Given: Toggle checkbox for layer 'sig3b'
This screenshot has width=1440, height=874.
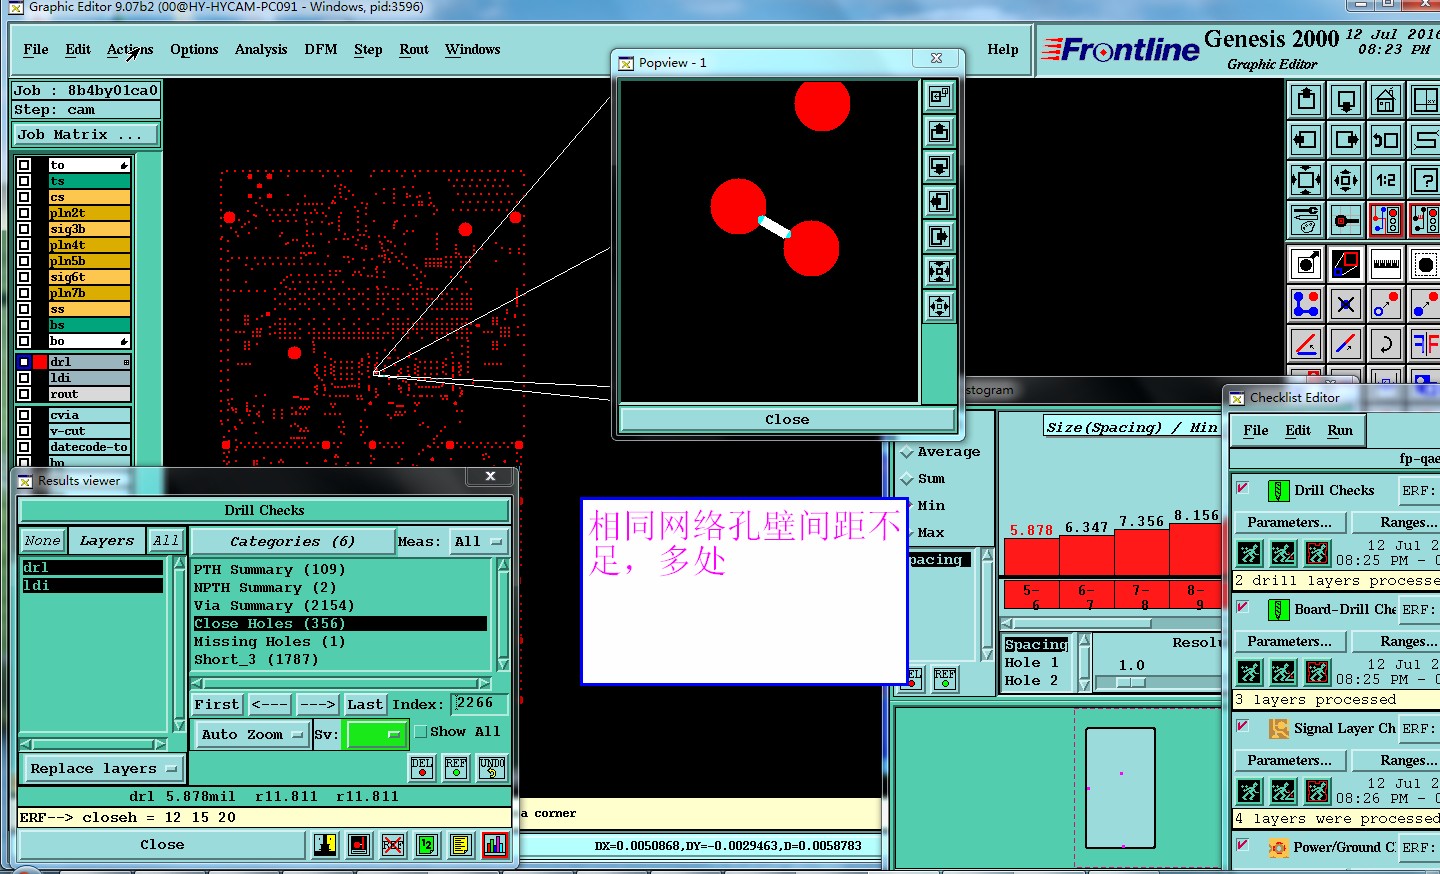Looking at the screenshot, I should pyautogui.click(x=24, y=229).
